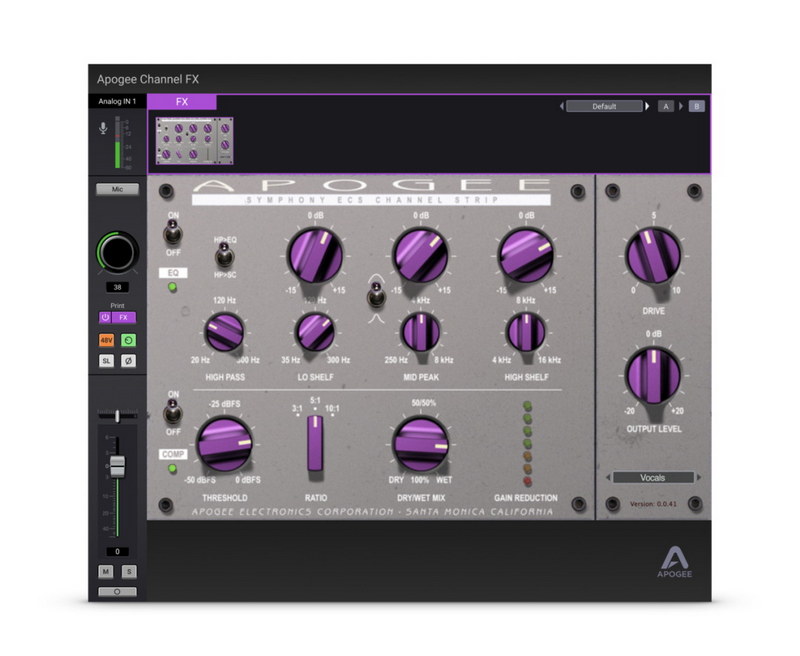Image resolution: width=800 pixels, height=656 pixels.
Task: Switch to the FX tab
Action: click(x=182, y=102)
